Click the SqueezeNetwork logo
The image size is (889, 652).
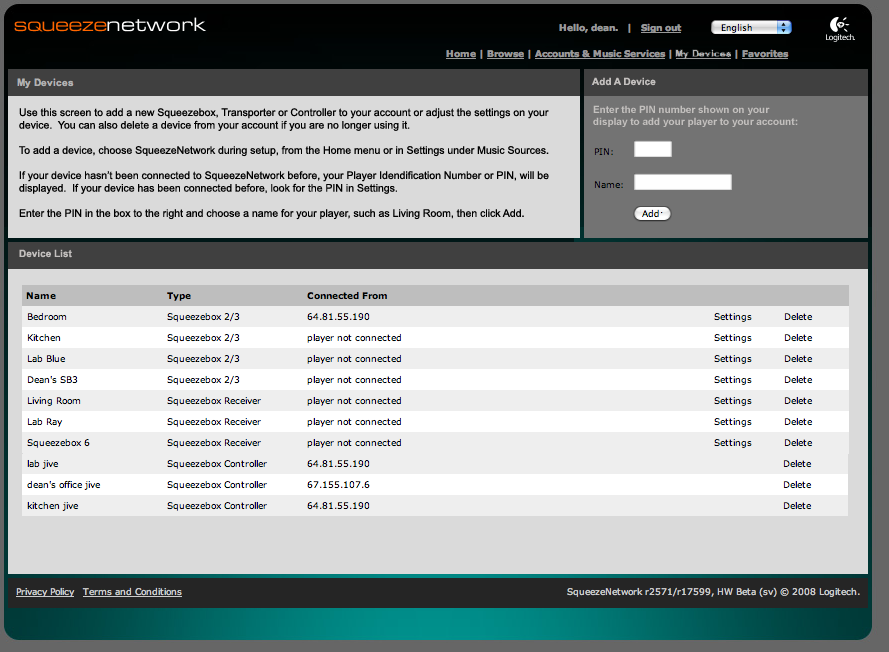coord(110,25)
